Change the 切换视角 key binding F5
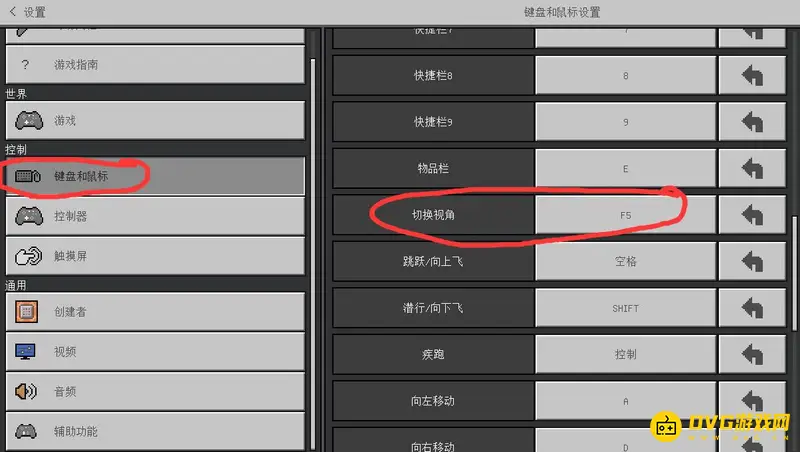 (x=626, y=215)
